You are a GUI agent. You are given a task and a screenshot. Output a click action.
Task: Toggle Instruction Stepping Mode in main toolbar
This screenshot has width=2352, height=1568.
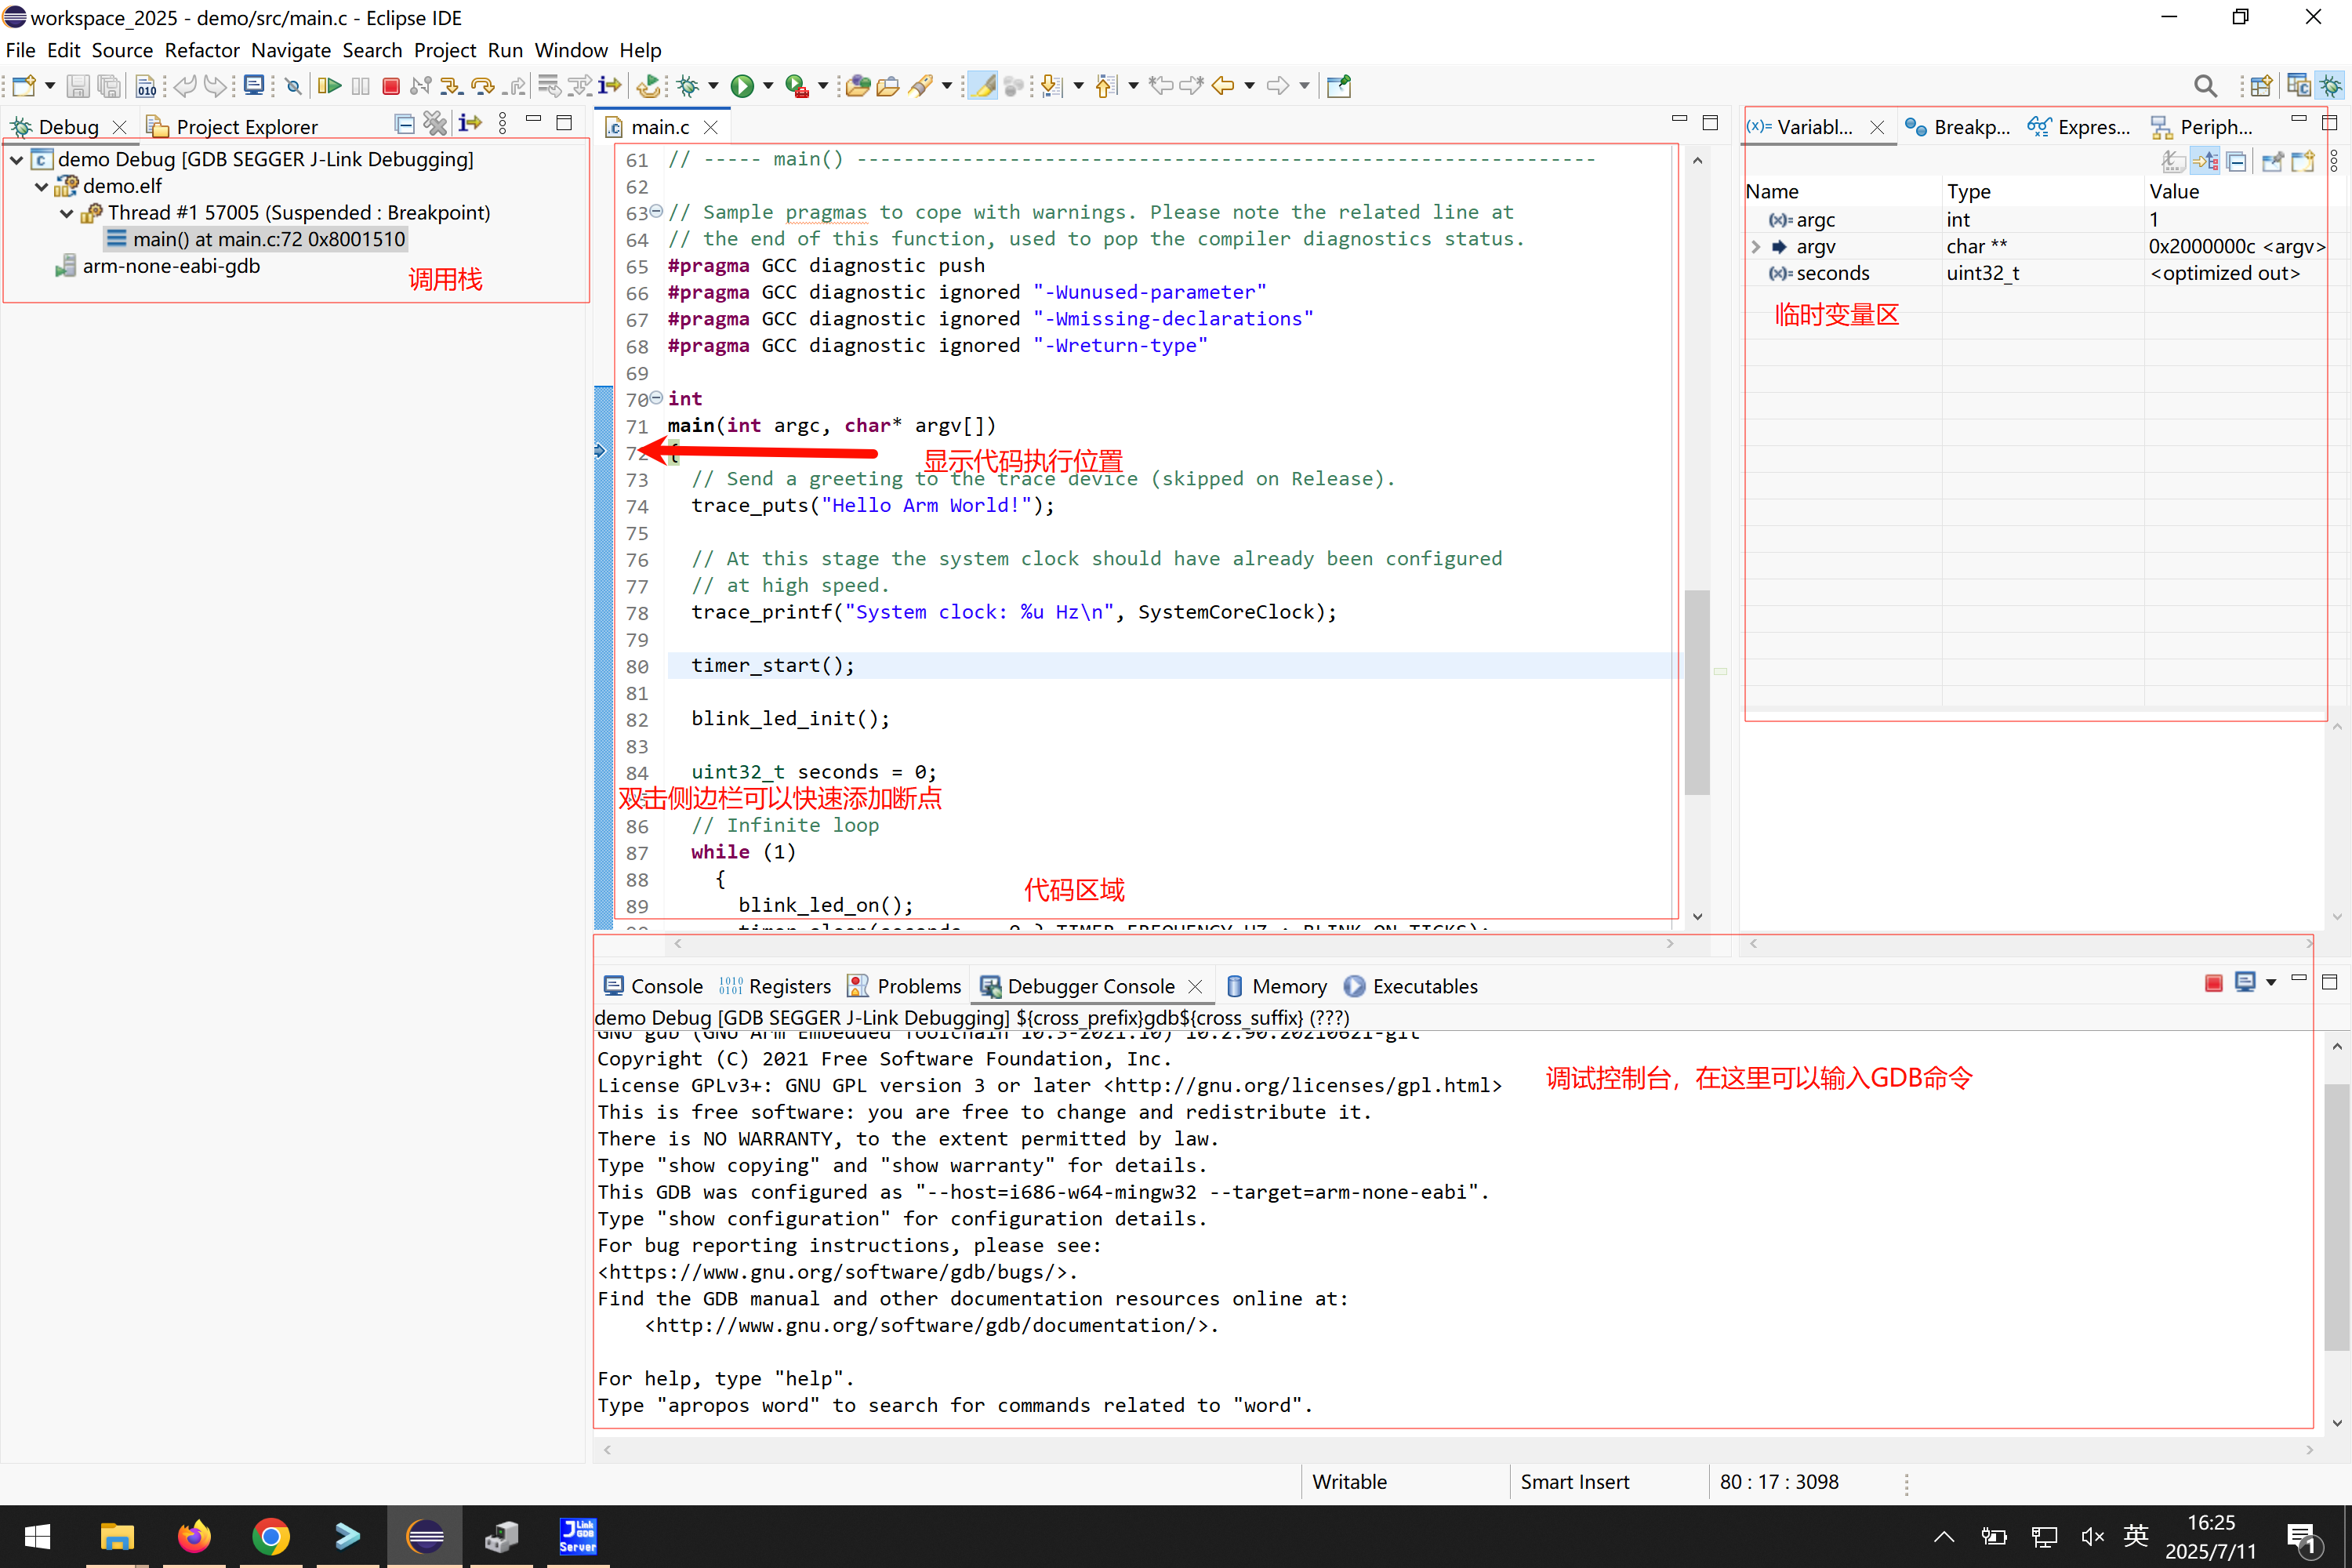pyautogui.click(x=610, y=86)
